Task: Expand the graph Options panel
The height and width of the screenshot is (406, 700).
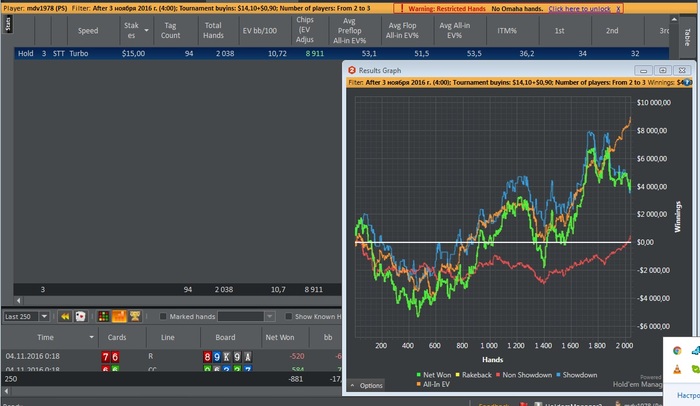Action: click(367, 385)
